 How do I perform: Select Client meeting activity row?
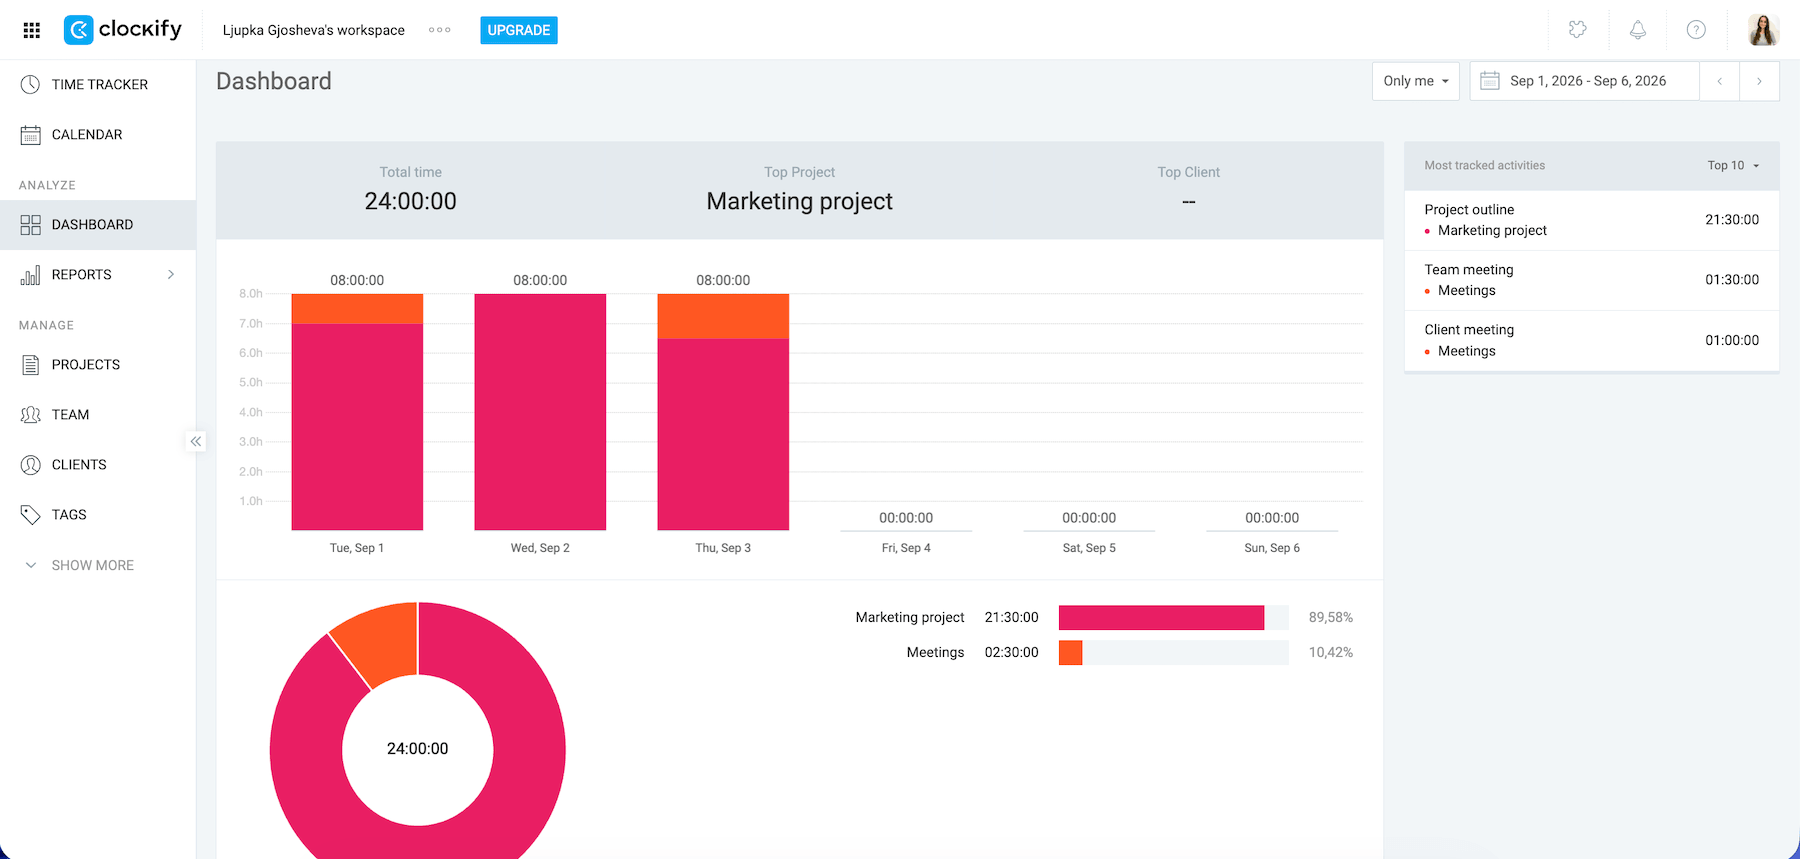click(1592, 341)
